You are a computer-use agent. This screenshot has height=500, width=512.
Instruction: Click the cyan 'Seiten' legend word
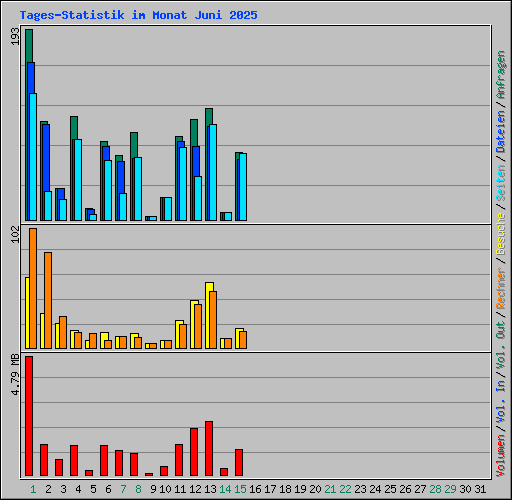(500, 183)
